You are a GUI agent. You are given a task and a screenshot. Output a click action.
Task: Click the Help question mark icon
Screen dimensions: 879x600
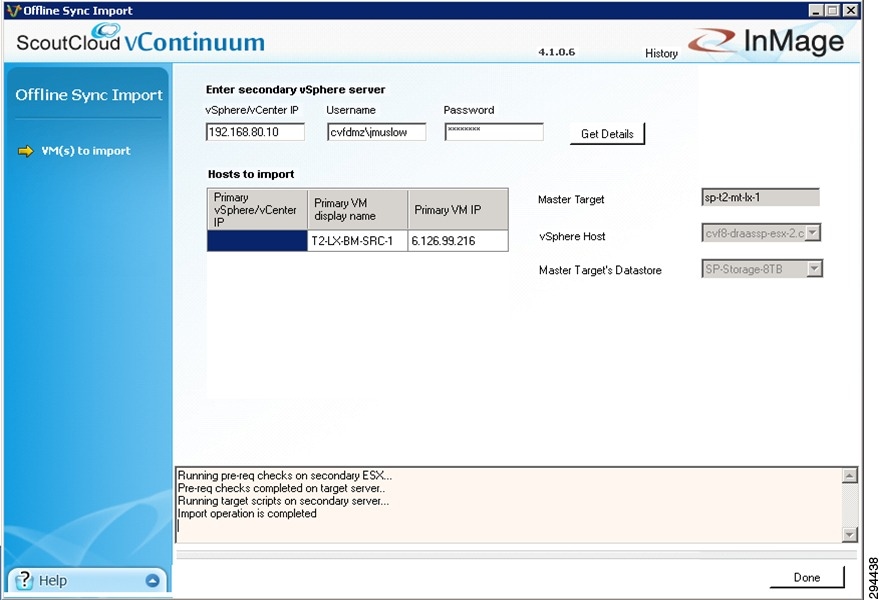point(24,580)
